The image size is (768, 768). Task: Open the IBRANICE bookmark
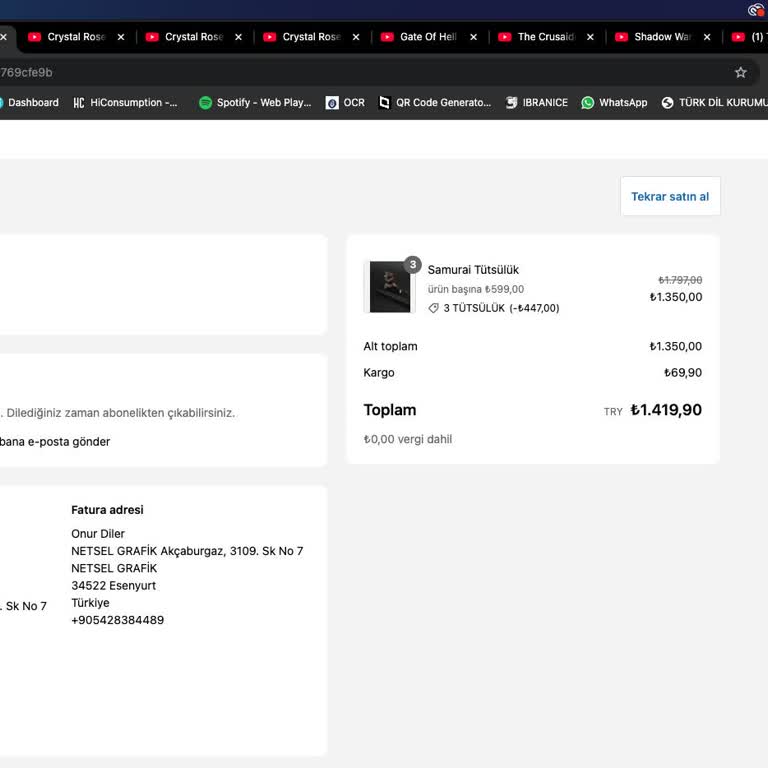tap(537, 102)
